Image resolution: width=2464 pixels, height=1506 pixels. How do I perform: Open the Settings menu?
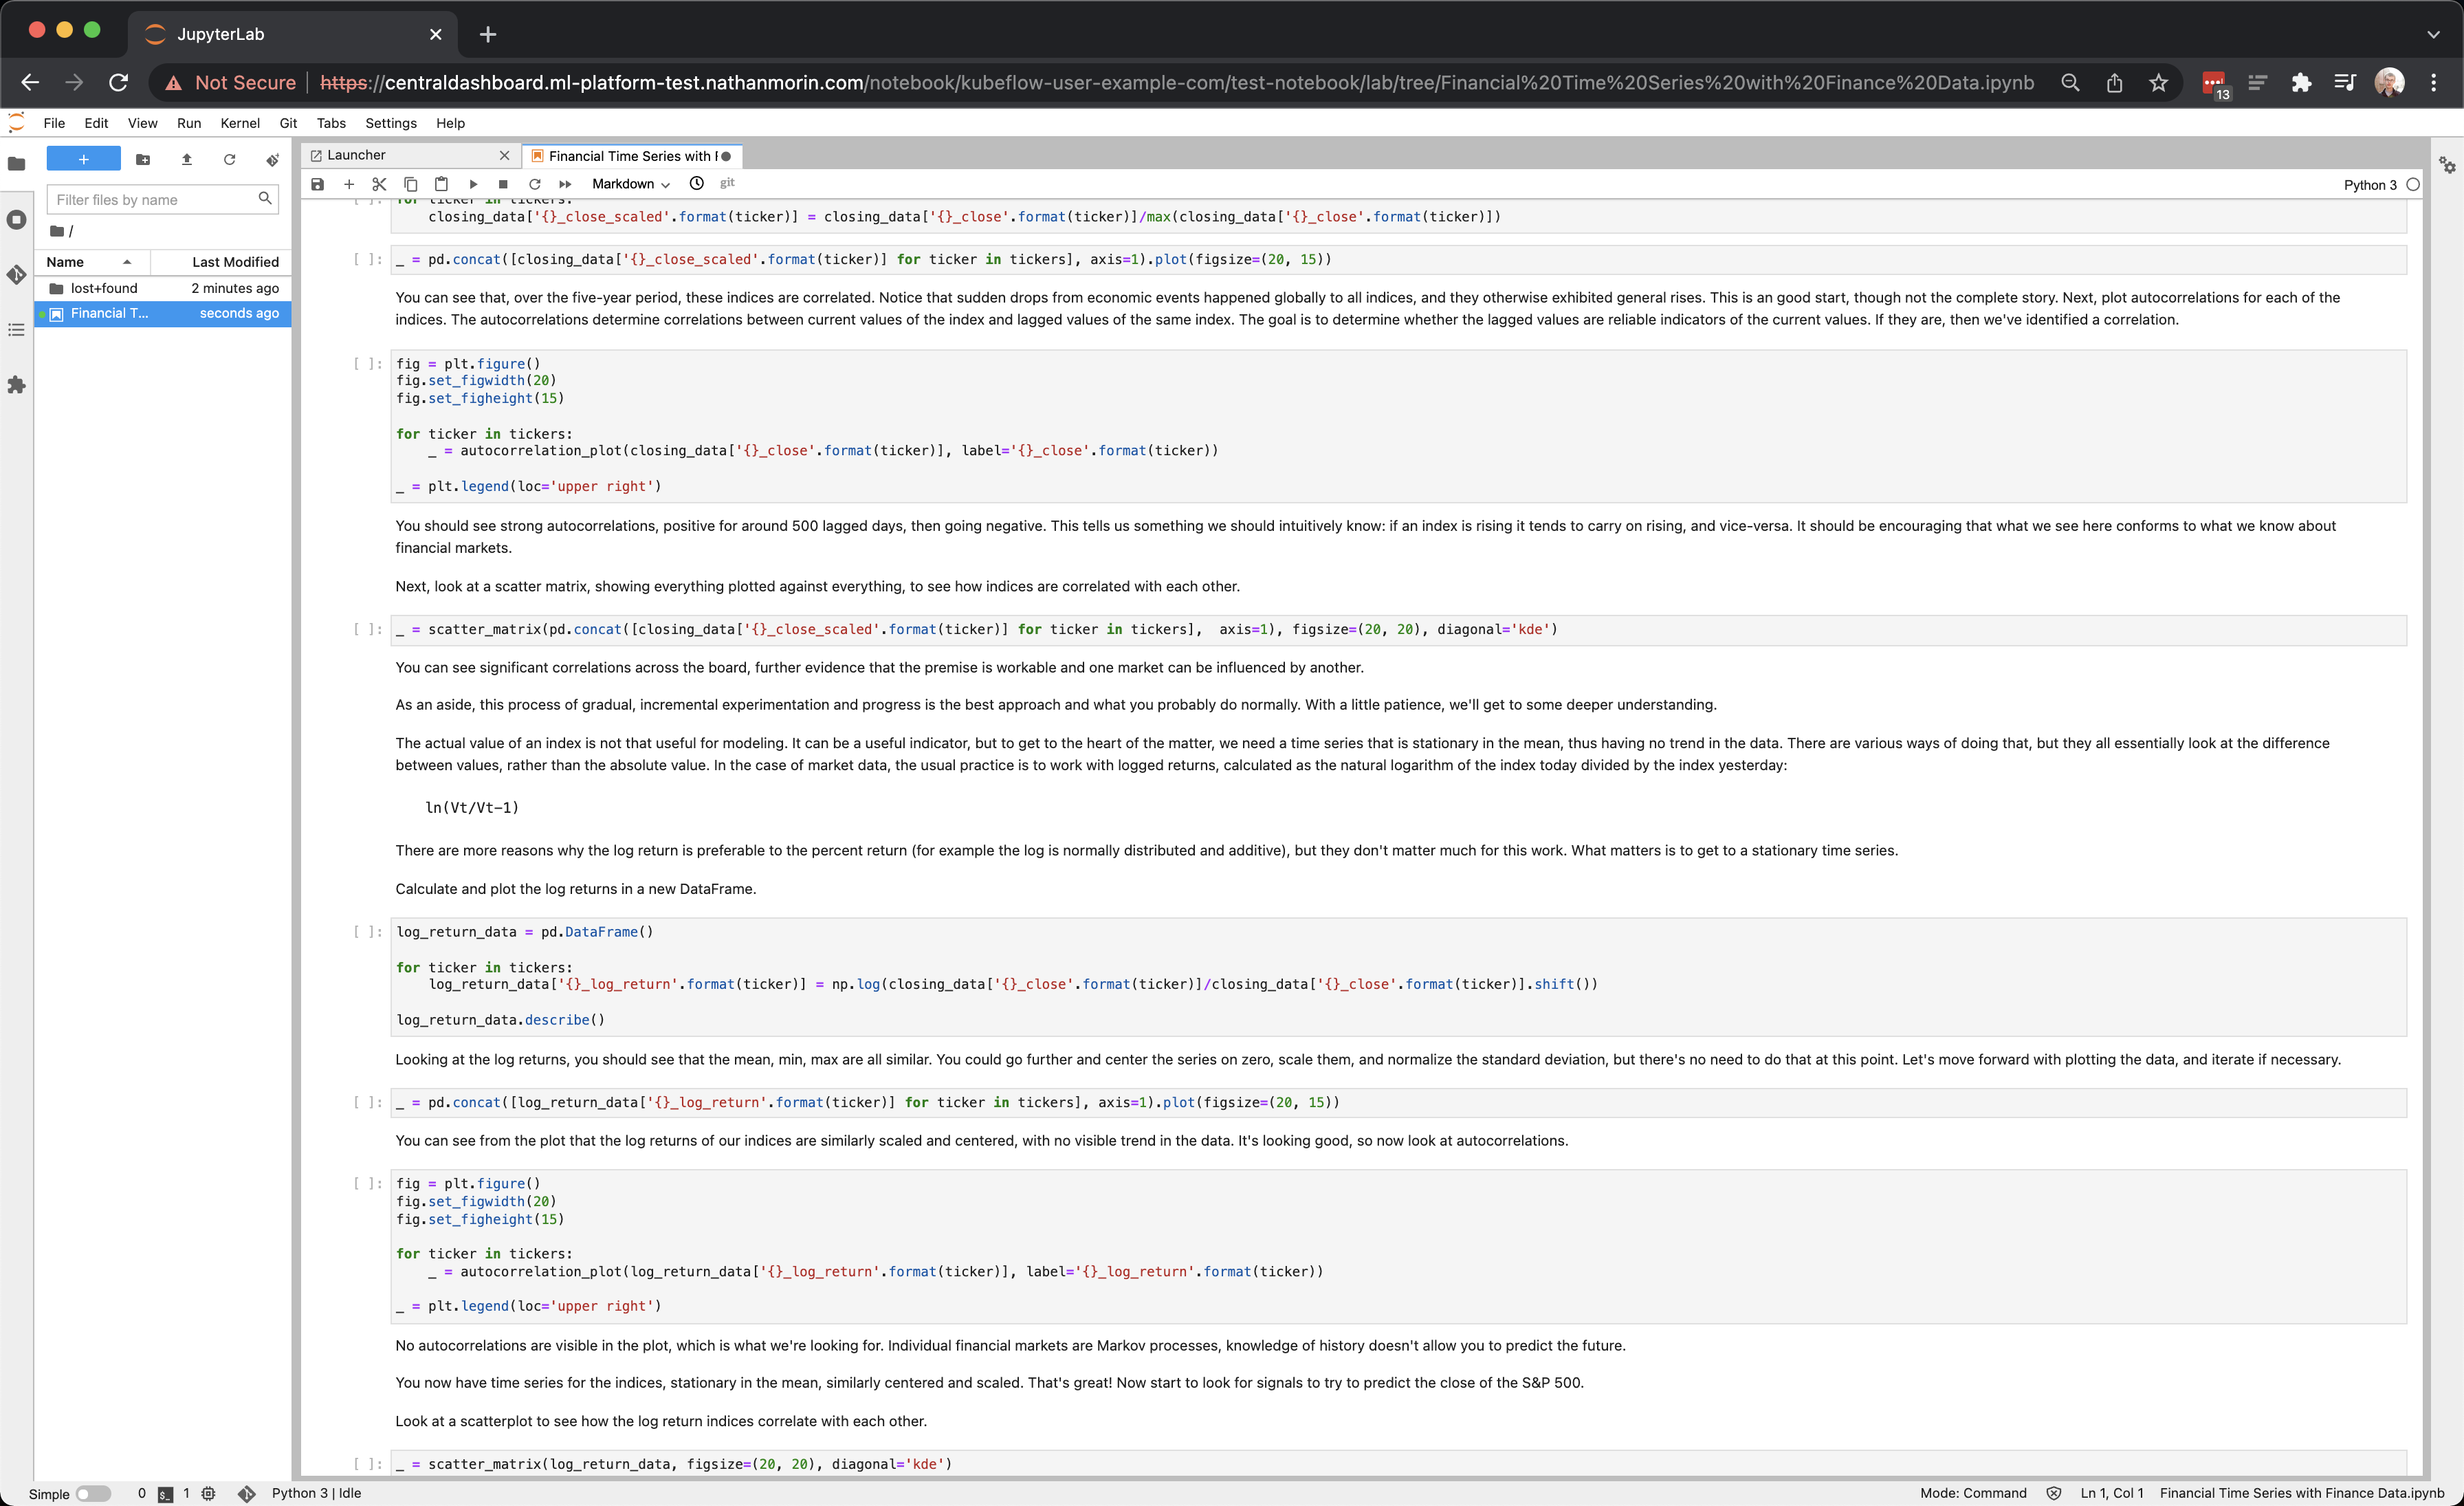tap(391, 123)
